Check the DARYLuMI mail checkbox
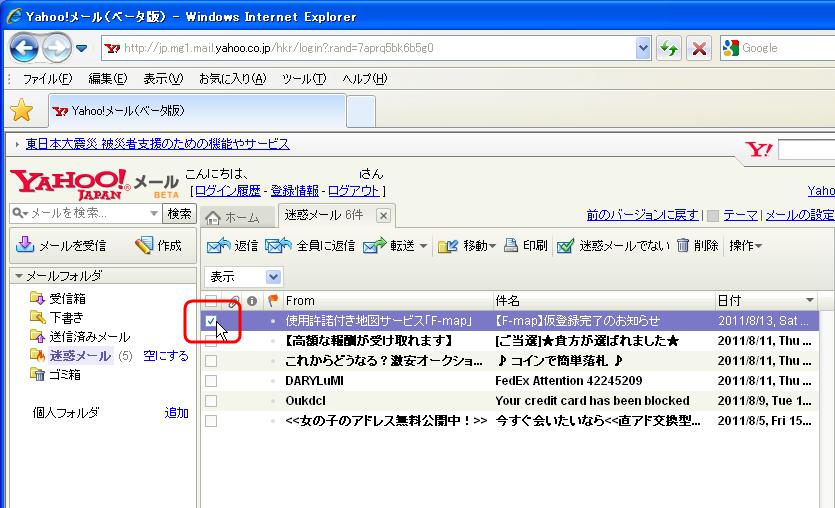The height and width of the screenshot is (508, 835). point(211,381)
